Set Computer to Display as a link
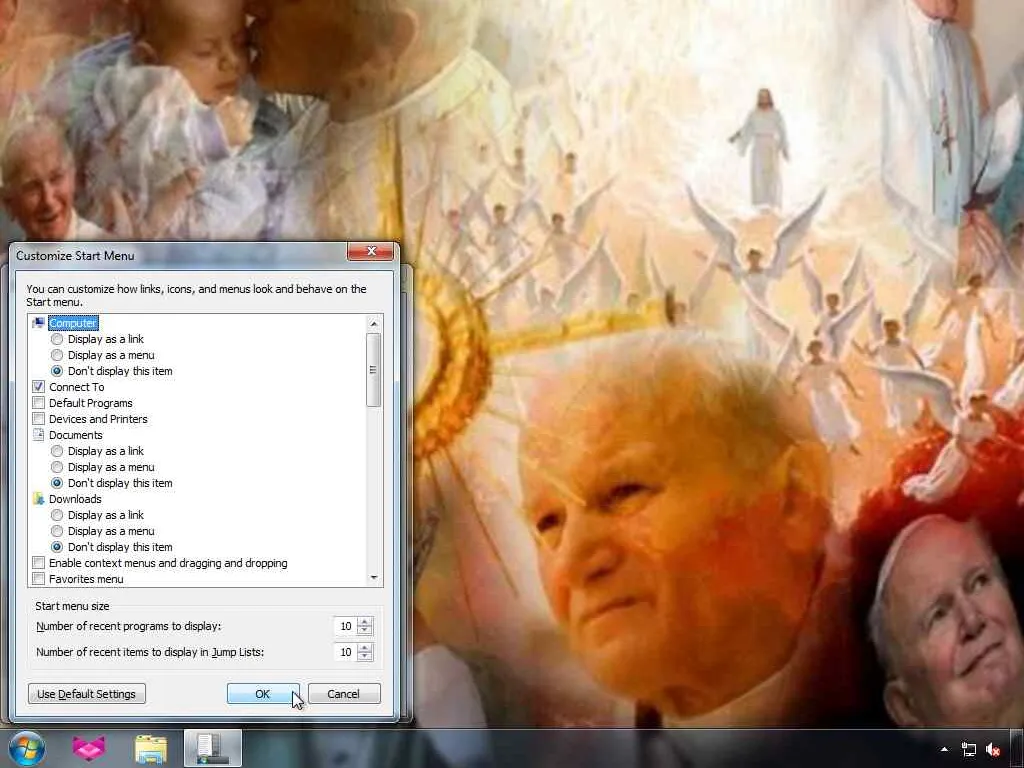Image resolution: width=1024 pixels, height=768 pixels. pos(57,339)
